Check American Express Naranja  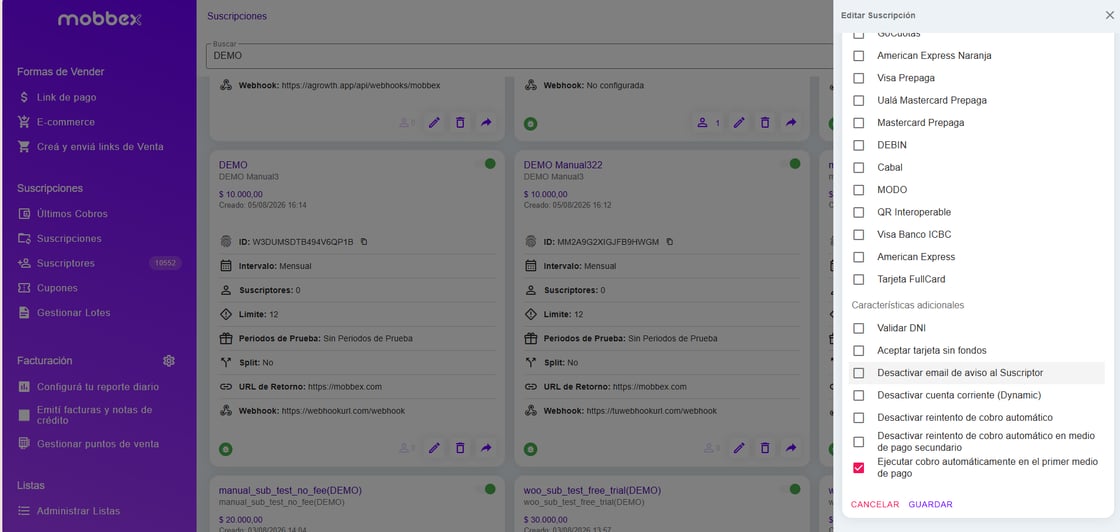pyautogui.click(x=859, y=56)
